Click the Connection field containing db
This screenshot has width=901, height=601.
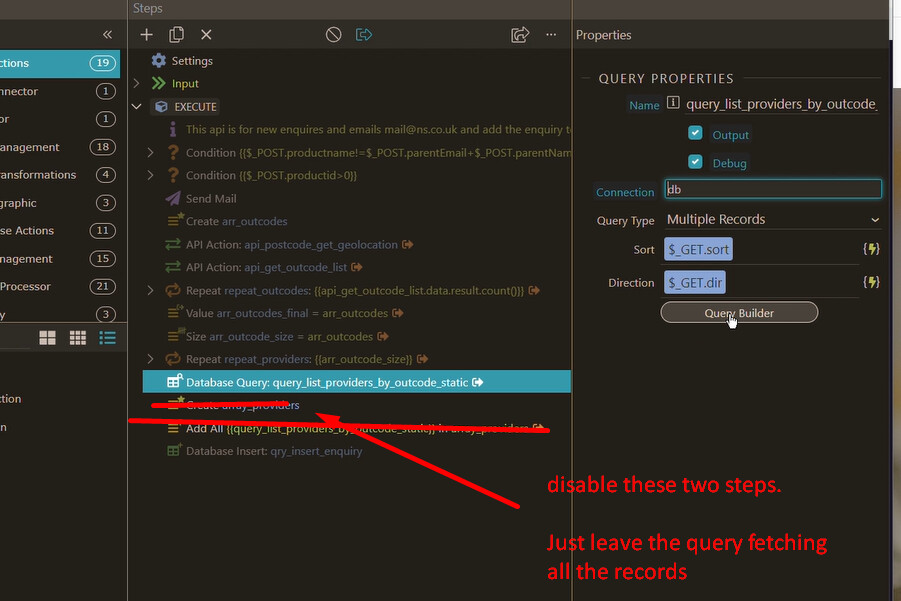coord(773,189)
